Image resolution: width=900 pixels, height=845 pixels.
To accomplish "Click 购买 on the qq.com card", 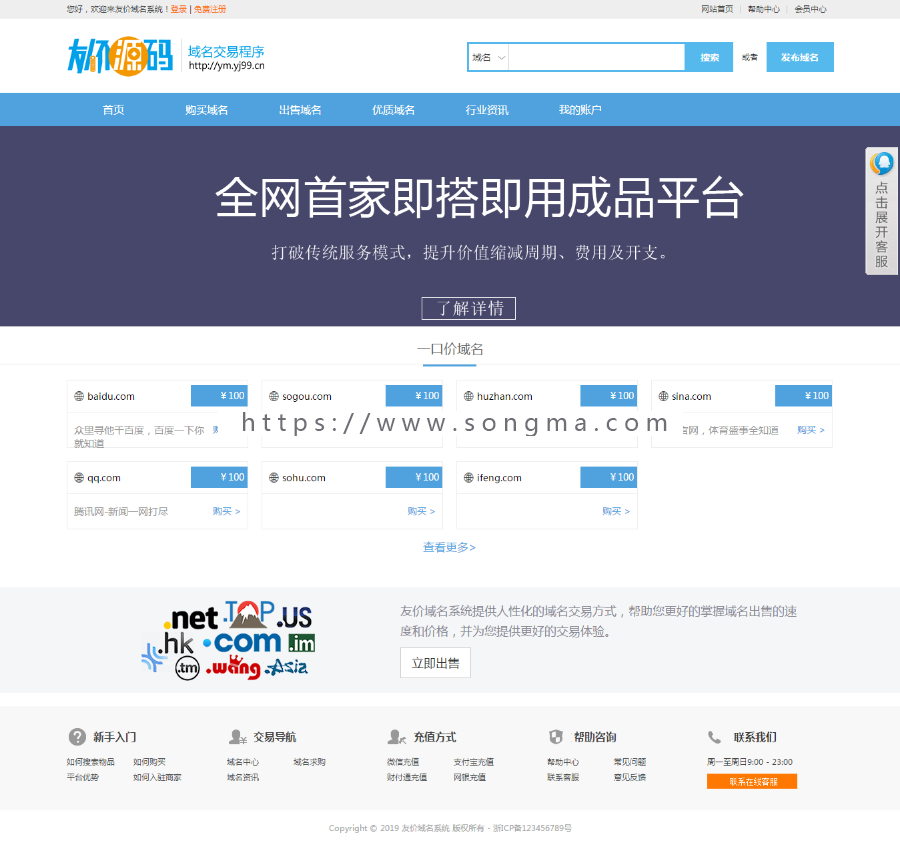I will point(226,511).
